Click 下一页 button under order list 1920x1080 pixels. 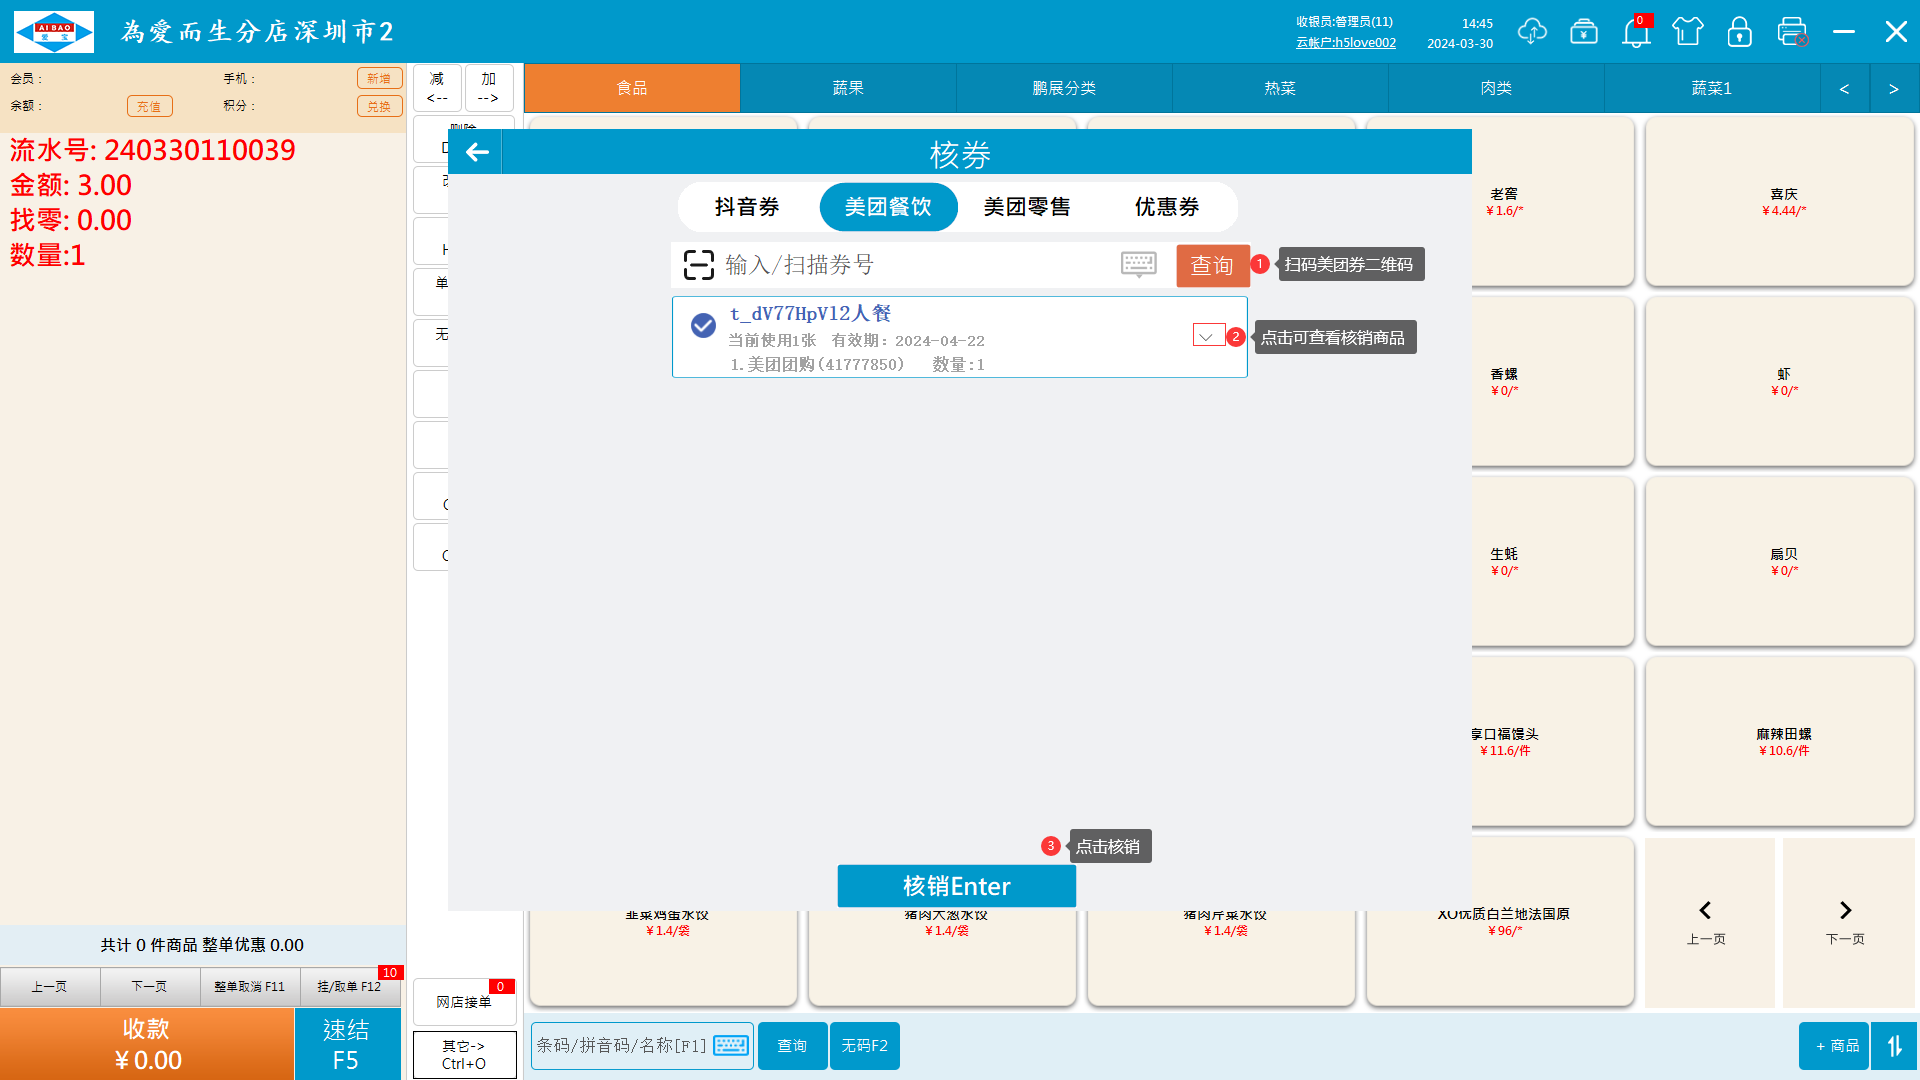150,987
